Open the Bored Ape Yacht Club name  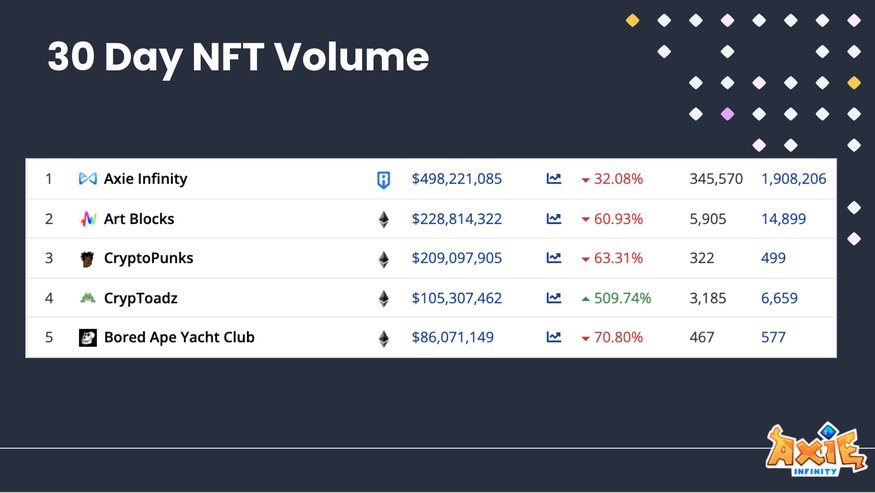pos(179,338)
